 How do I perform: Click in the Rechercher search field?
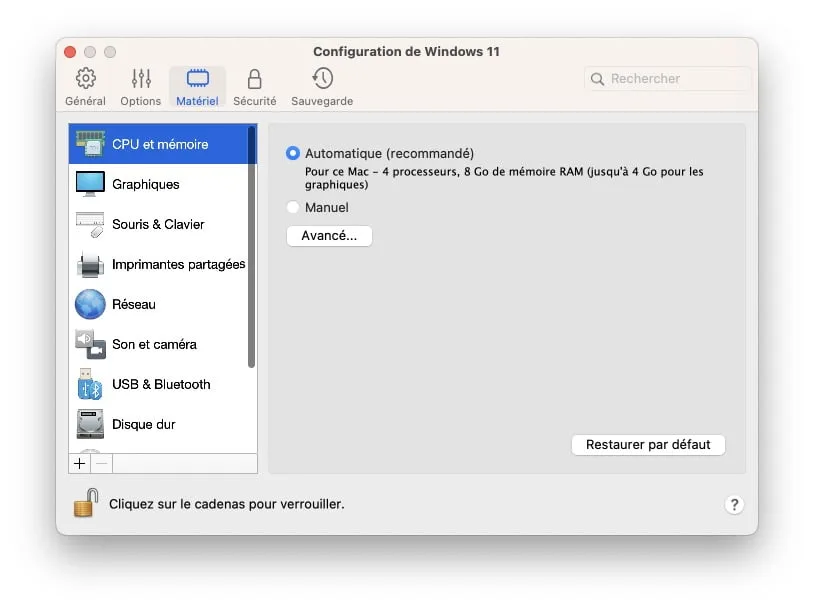668,79
